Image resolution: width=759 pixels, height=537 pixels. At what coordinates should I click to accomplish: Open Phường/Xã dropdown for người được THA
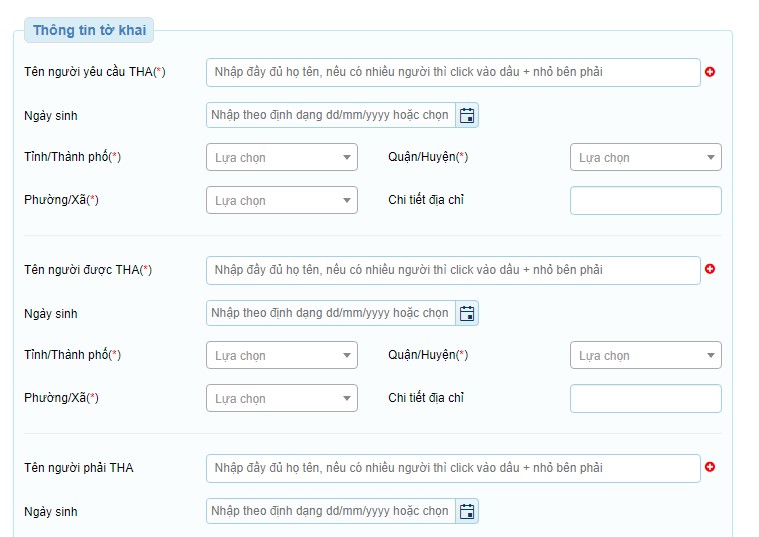point(281,399)
